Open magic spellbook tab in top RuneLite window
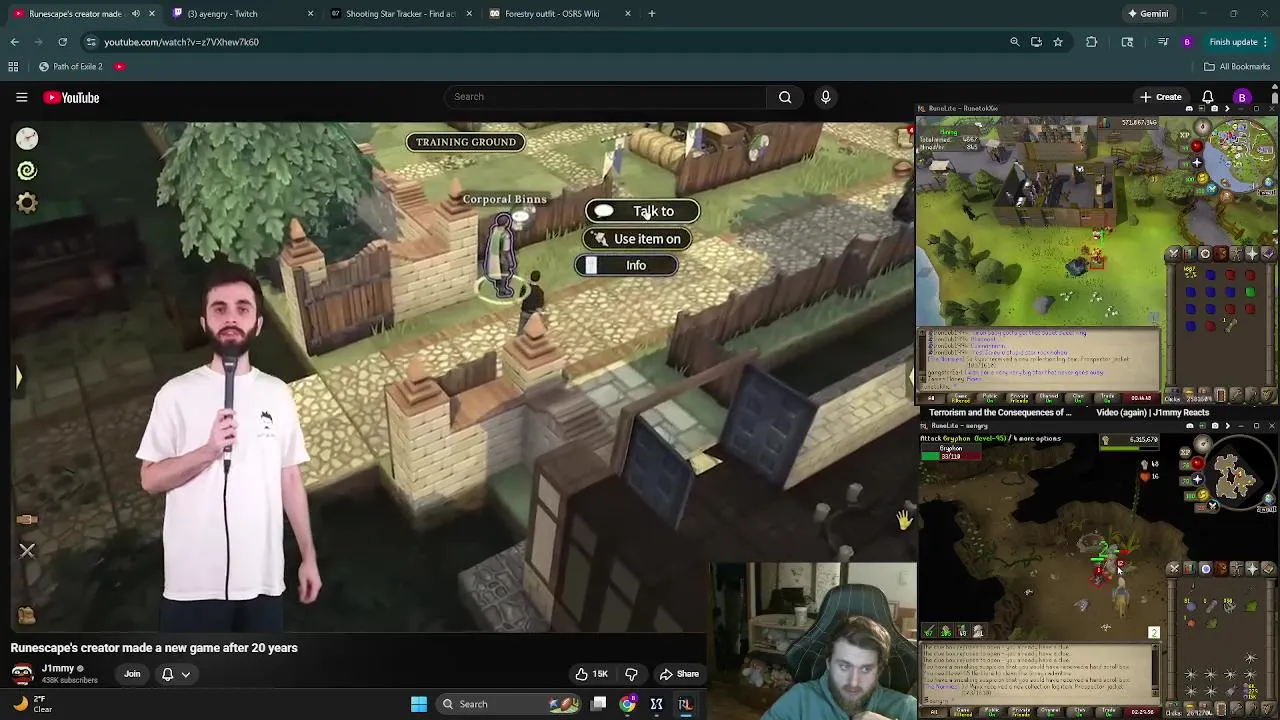The height and width of the screenshot is (720, 1280). 1269,254
